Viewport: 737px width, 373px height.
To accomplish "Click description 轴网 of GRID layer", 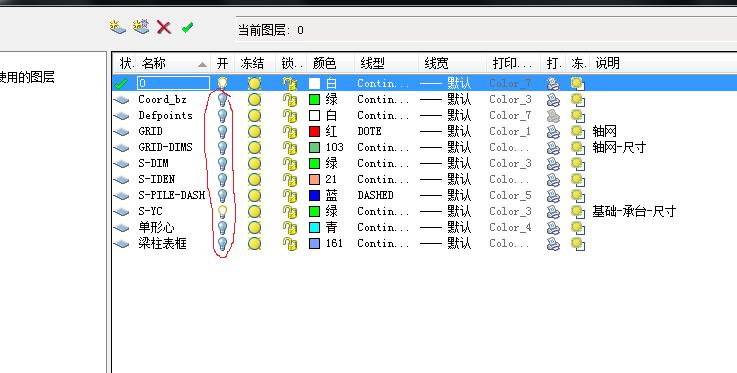I will 604,132.
